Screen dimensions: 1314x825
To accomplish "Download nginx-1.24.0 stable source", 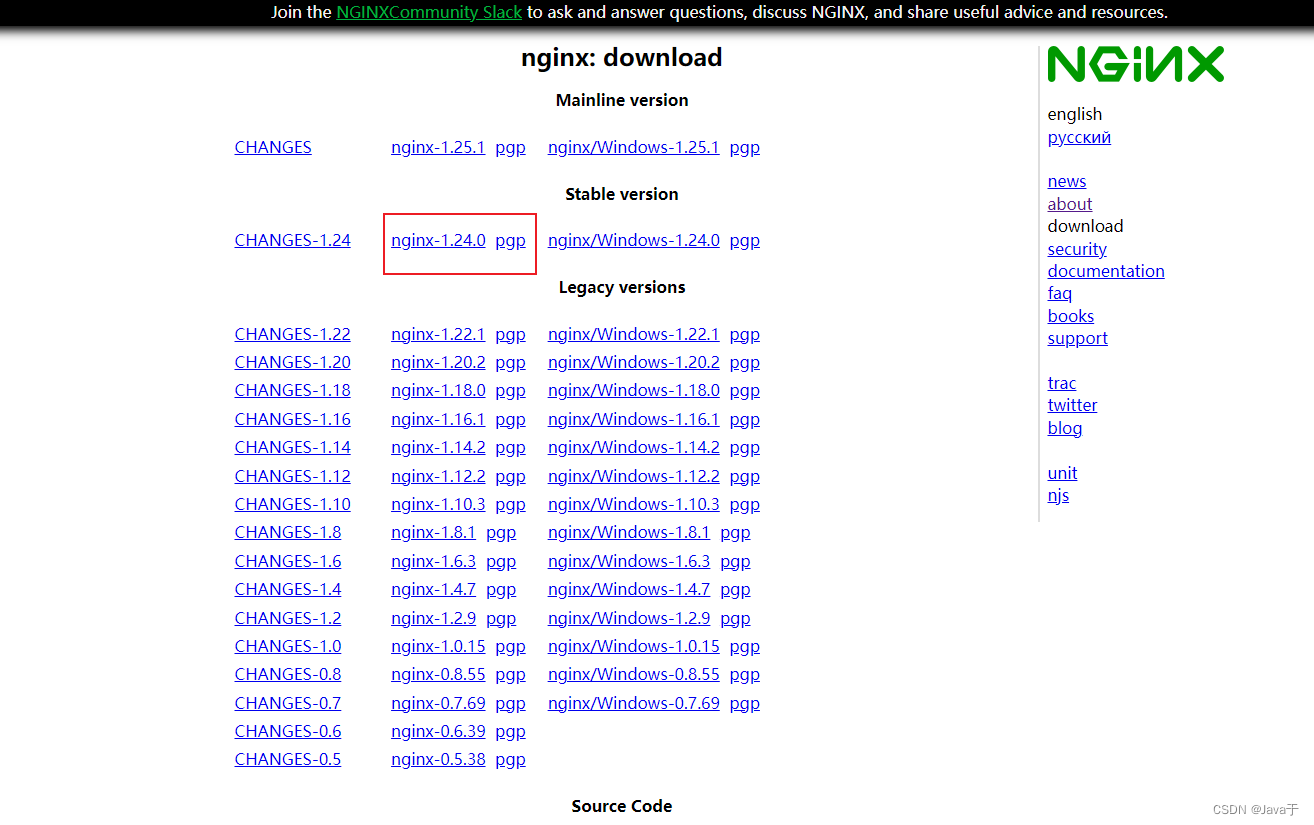I will 438,240.
